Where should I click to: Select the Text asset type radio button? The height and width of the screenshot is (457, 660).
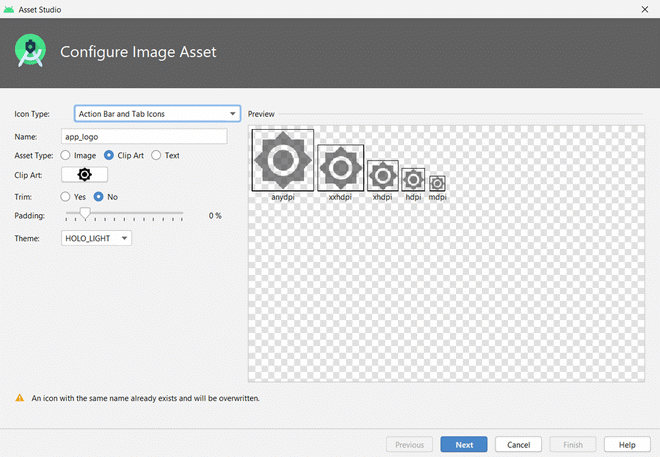[156, 155]
